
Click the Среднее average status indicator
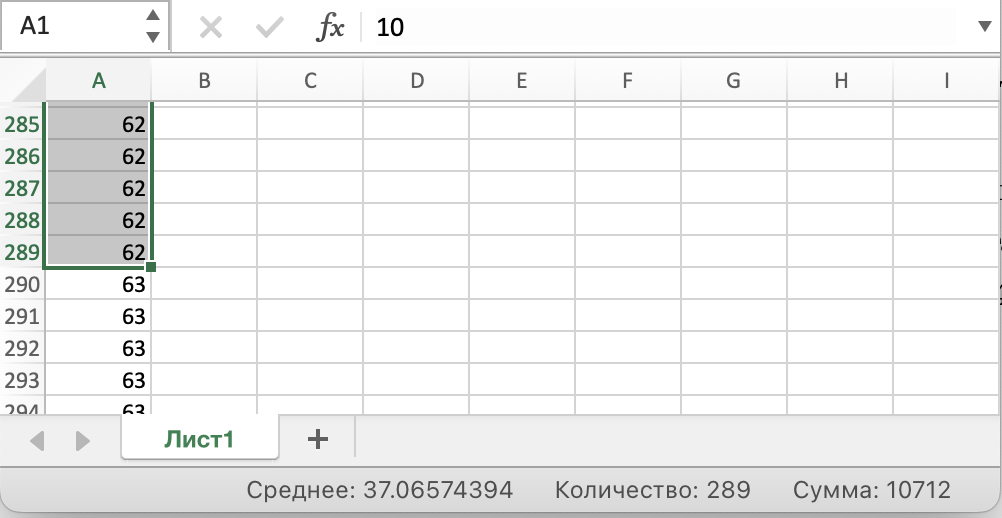[x=380, y=490]
